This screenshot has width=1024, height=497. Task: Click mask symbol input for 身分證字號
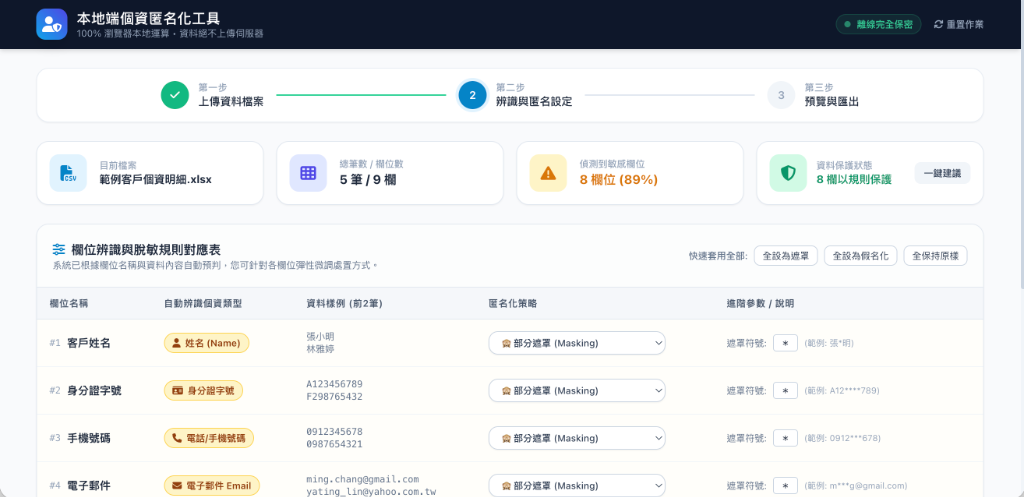tap(785, 391)
